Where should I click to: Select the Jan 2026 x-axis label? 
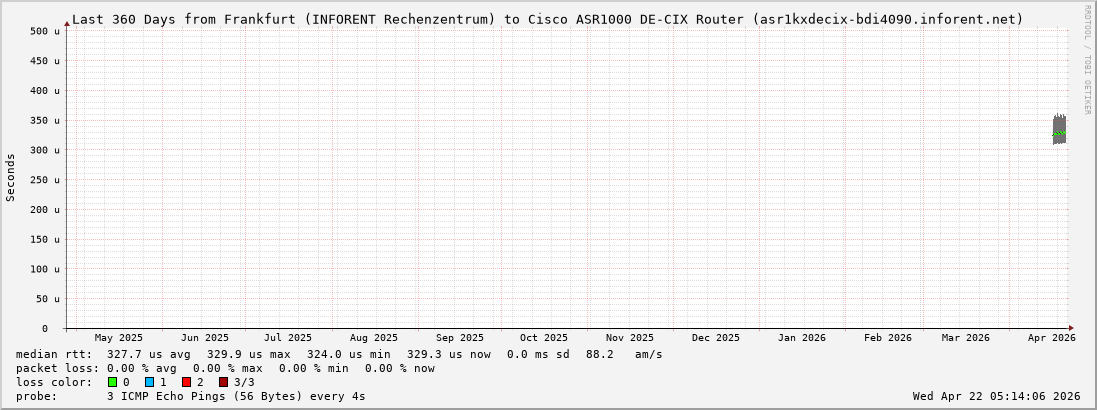tap(801, 338)
